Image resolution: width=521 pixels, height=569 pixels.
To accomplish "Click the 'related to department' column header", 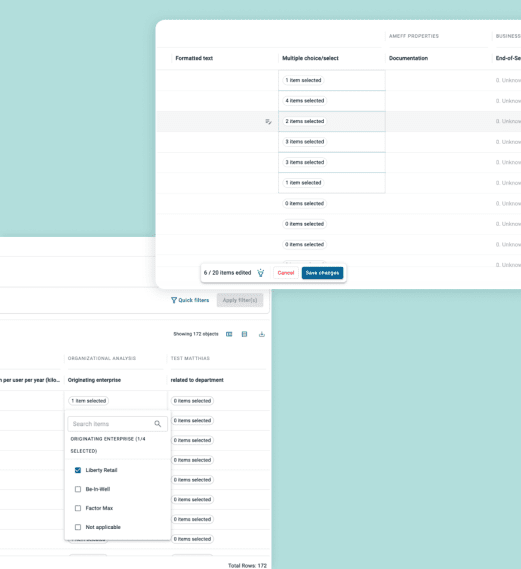I will click(x=197, y=380).
